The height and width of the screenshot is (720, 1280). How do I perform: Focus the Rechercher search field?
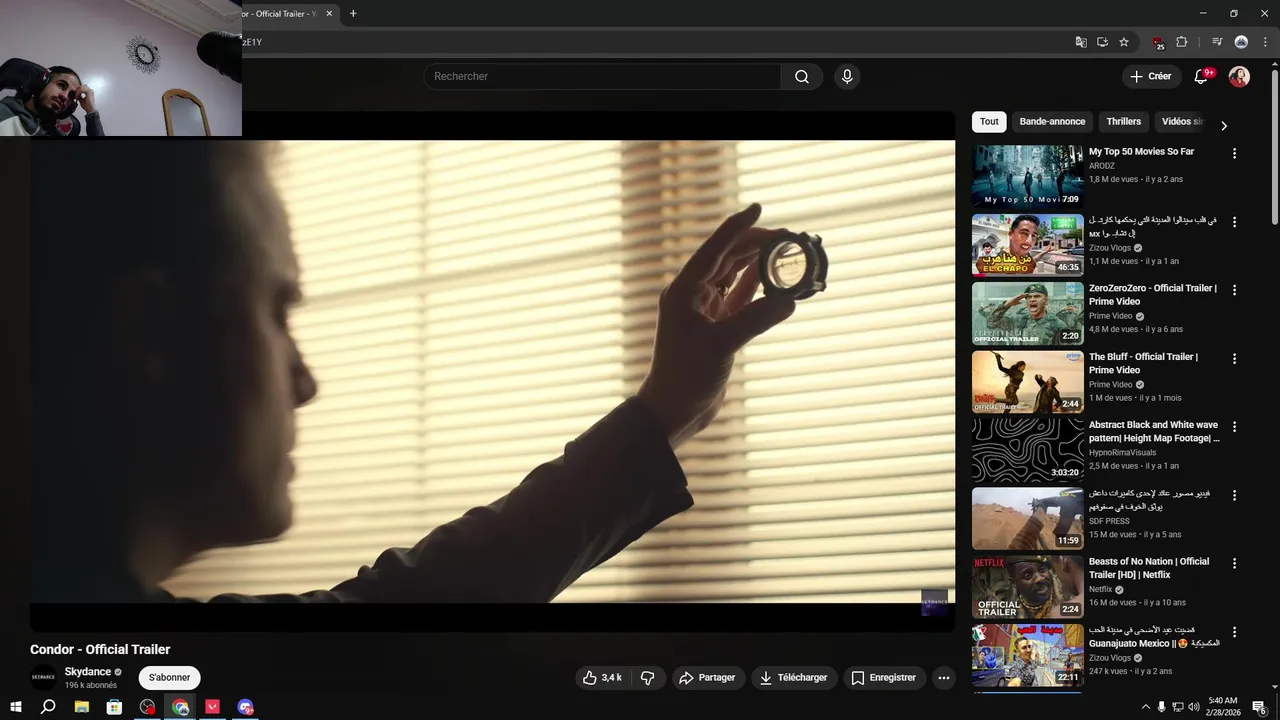602,77
